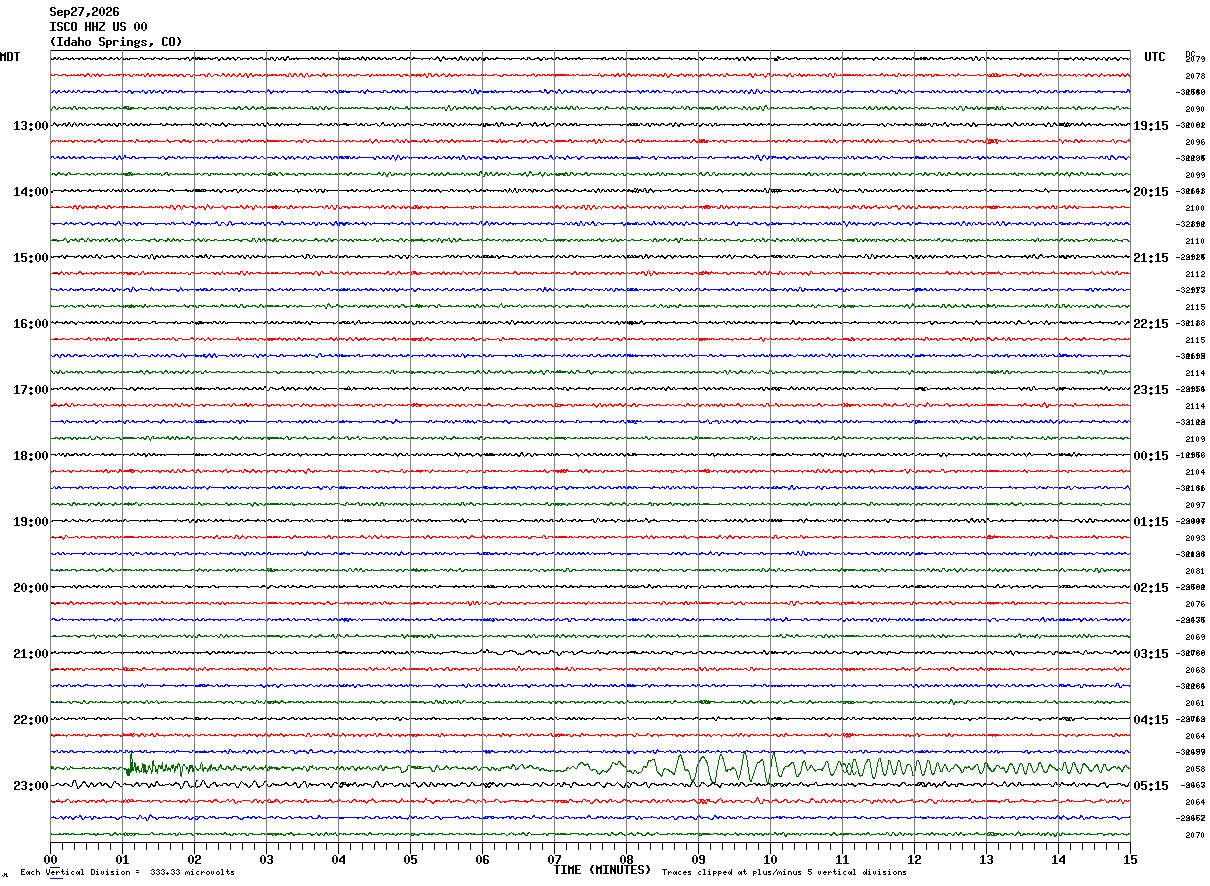Click the 15 minute axis tick label

tap(1129, 859)
